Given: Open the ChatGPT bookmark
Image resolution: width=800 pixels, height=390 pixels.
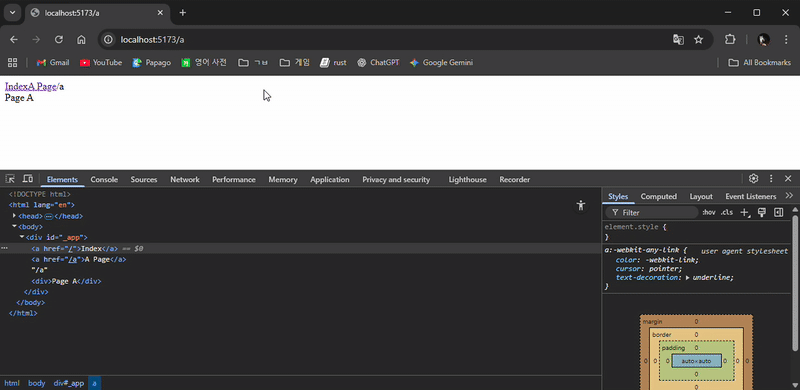Looking at the screenshot, I should tap(378, 62).
